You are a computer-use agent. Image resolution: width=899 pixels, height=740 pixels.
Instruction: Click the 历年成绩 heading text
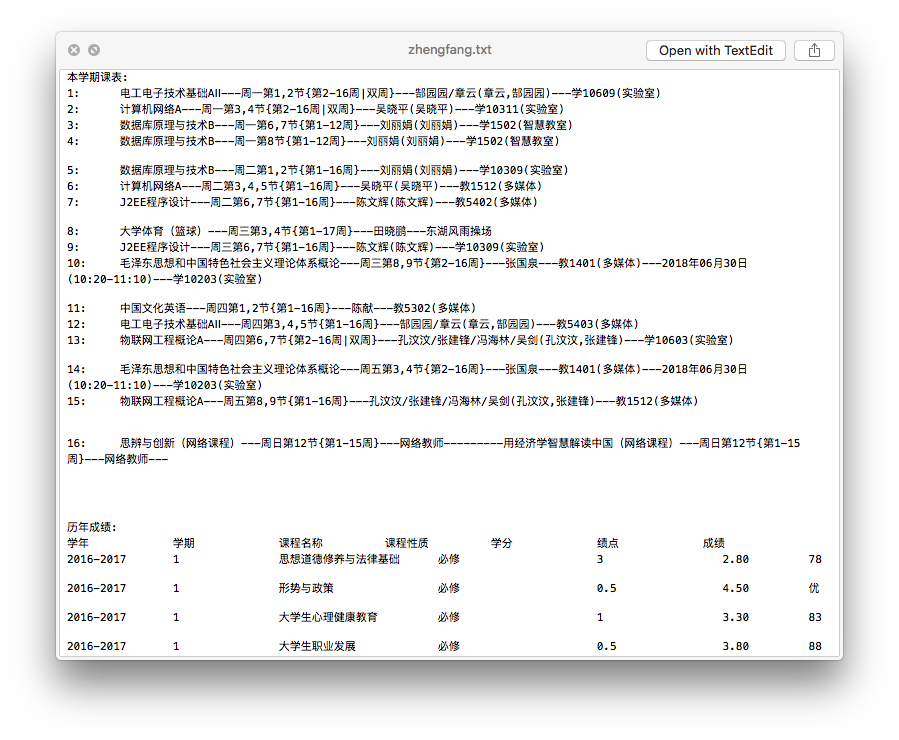tap(92, 527)
